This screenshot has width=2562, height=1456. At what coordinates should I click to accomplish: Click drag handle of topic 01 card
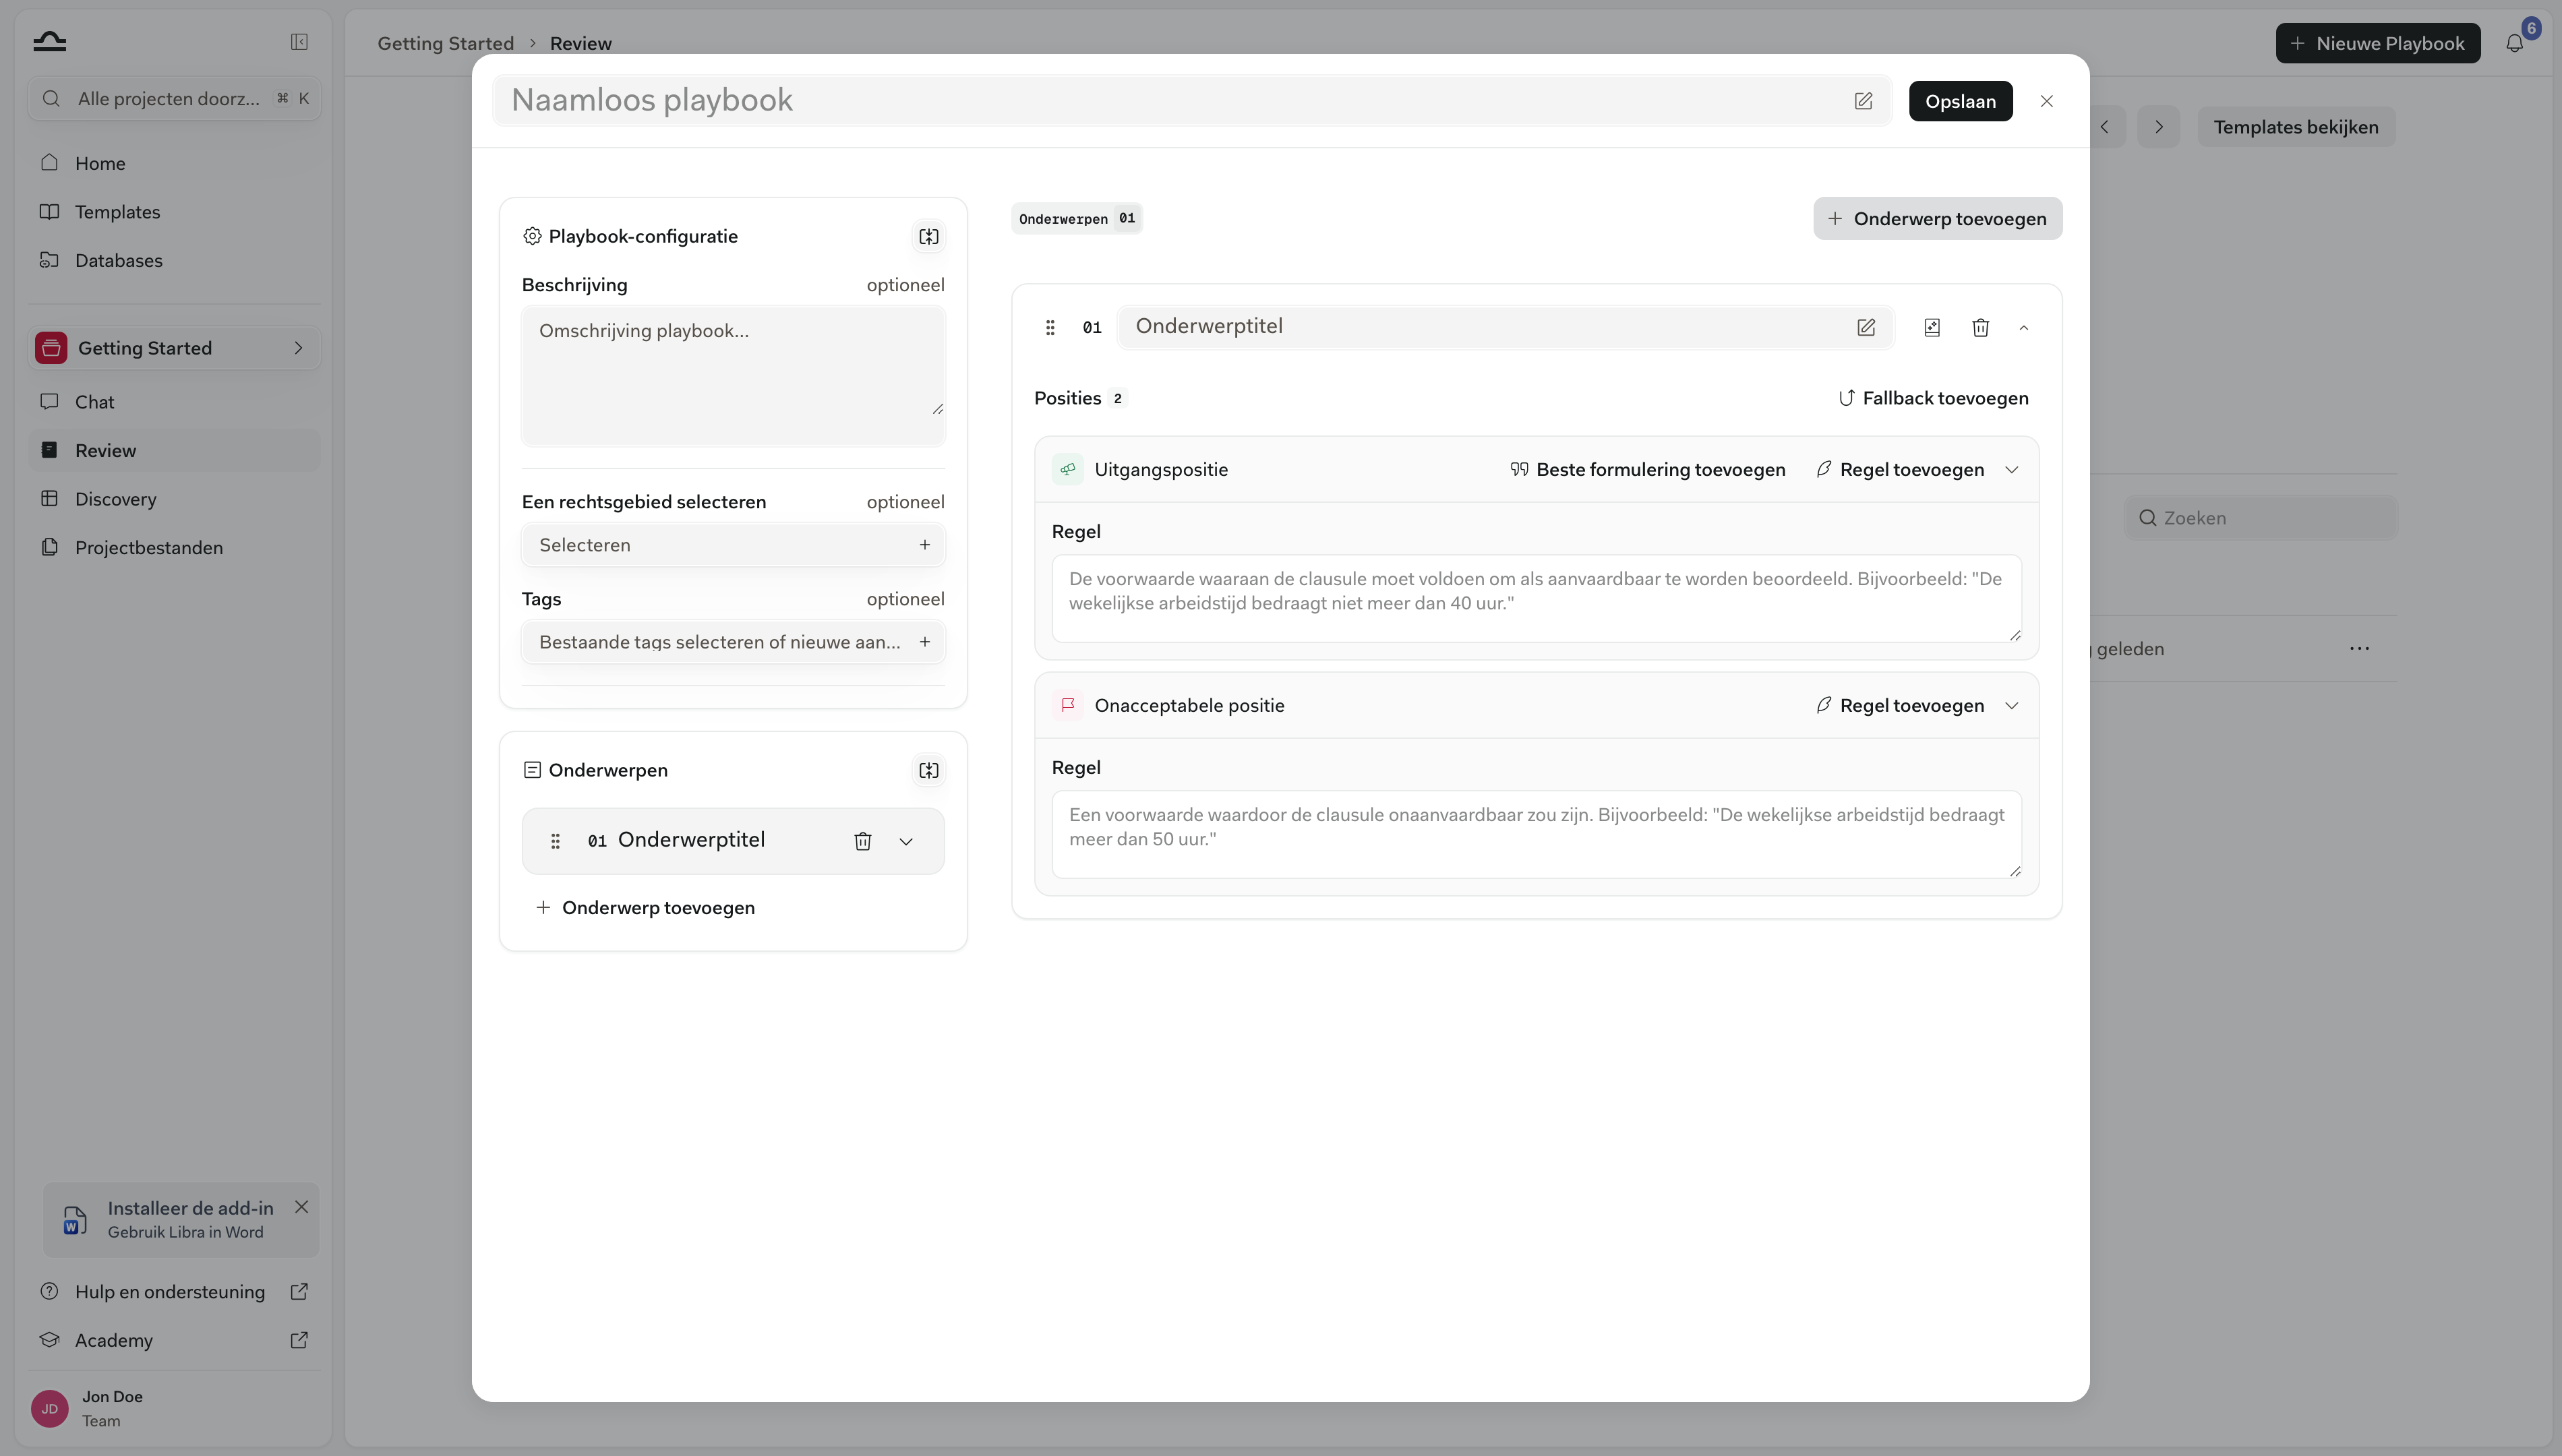coord(1050,327)
